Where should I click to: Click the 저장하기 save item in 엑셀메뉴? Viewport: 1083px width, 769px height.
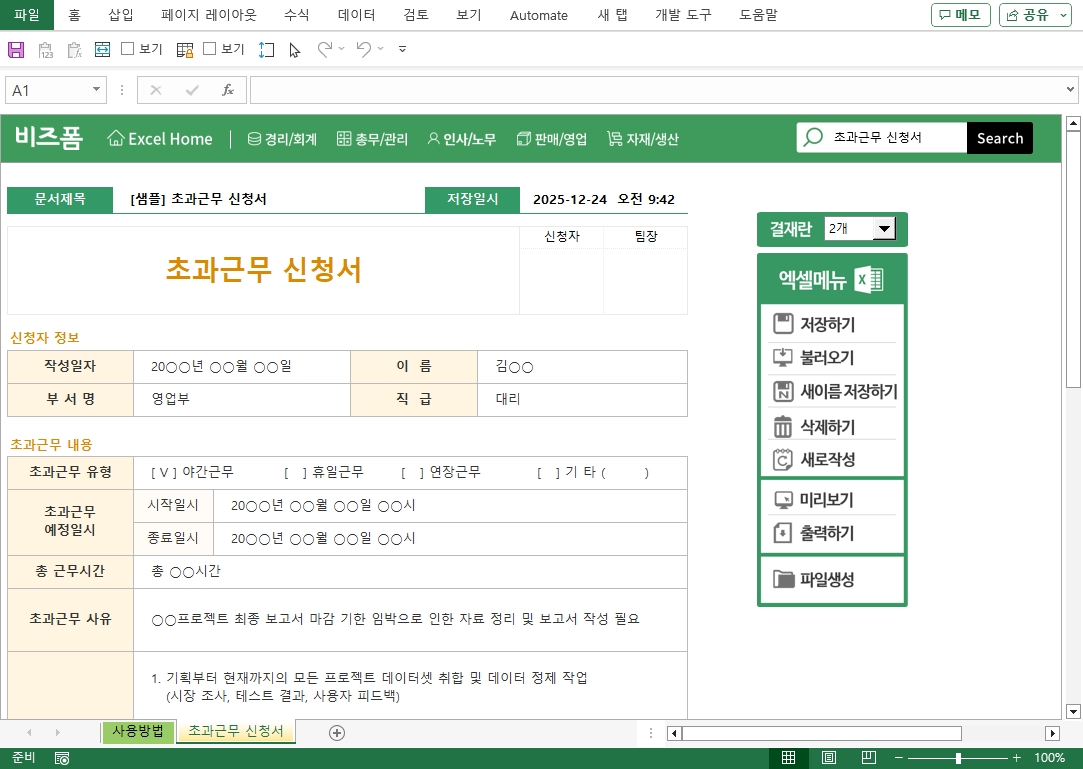pos(827,324)
